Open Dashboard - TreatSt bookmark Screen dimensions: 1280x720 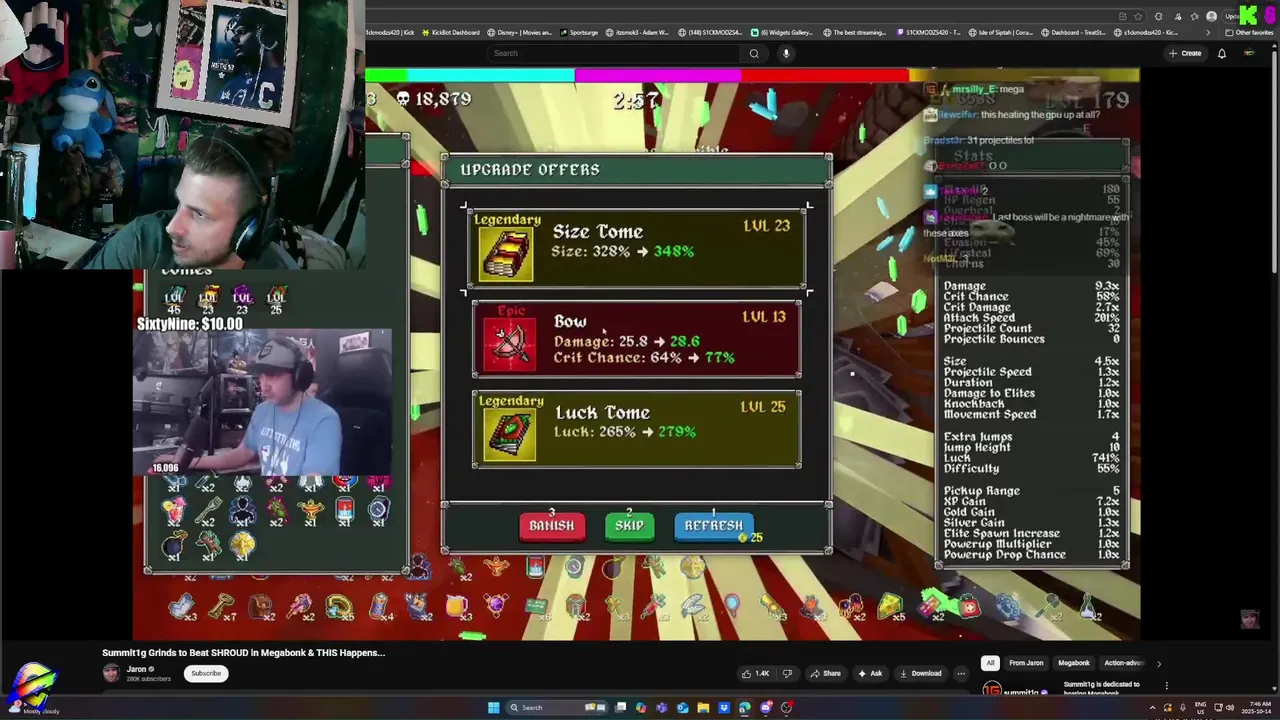(1074, 32)
